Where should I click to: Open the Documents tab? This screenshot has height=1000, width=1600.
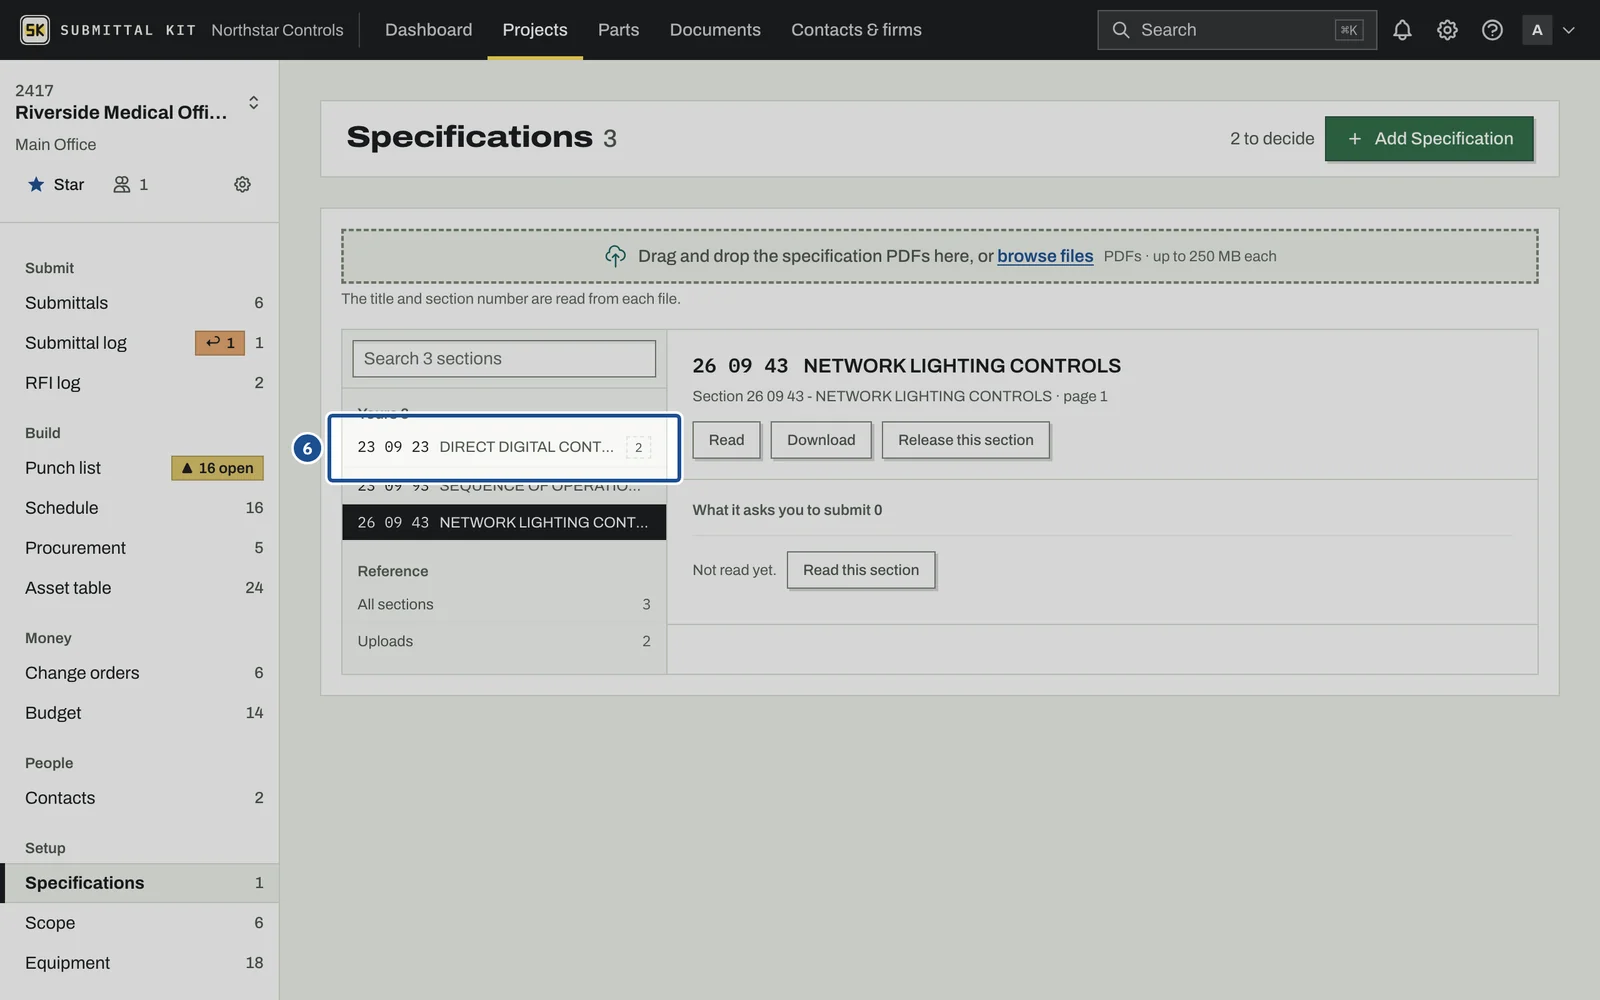(x=715, y=30)
